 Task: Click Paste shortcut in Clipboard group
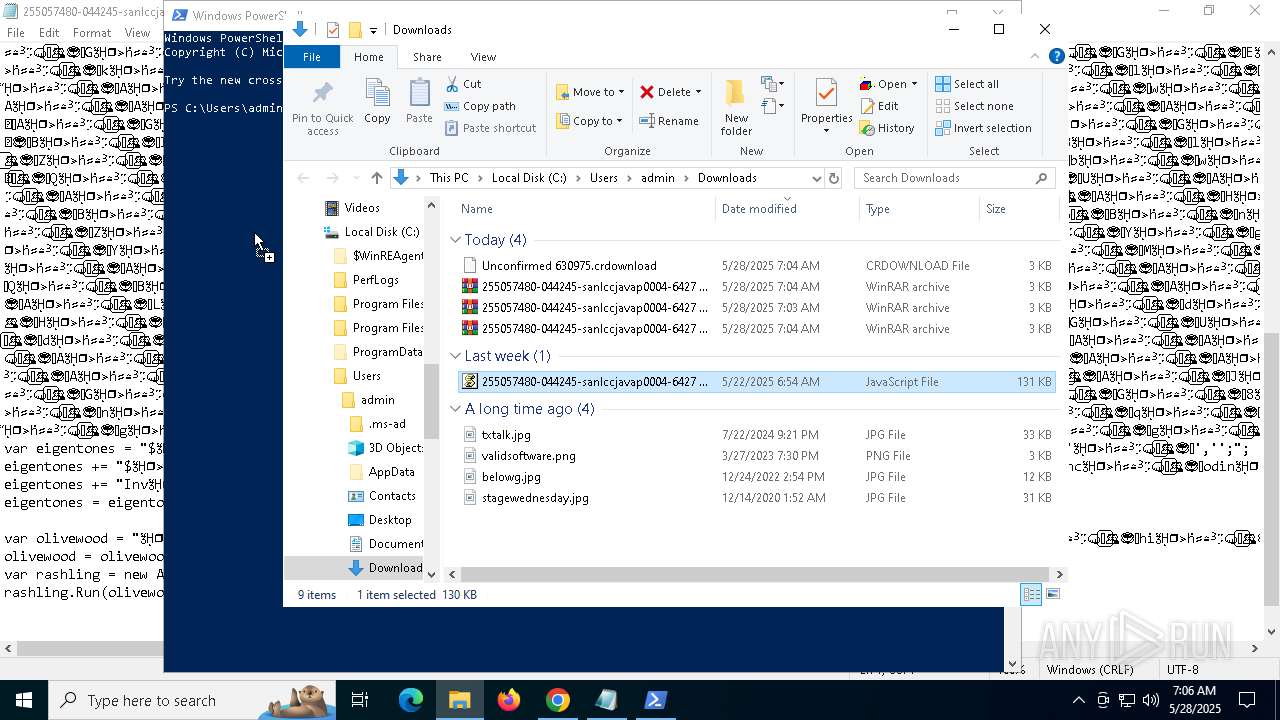490,128
